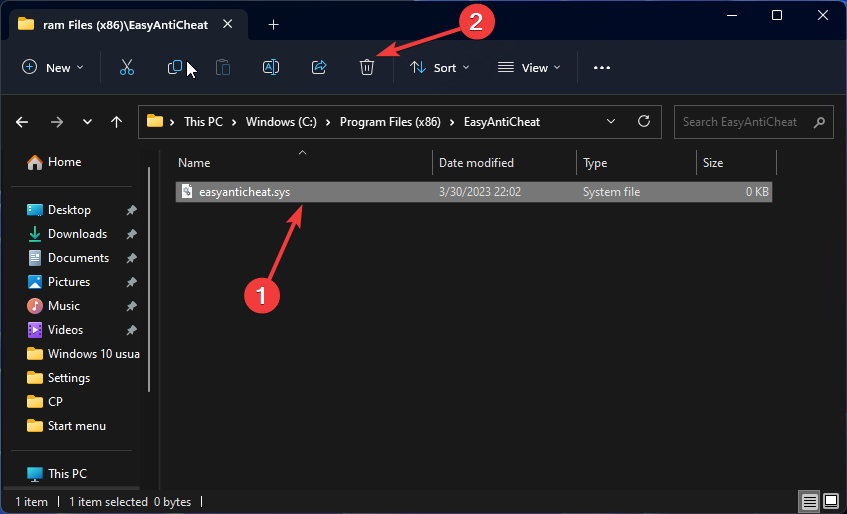Click the Rename icon in toolbar
Image resolution: width=847 pixels, height=514 pixels.
pos(271,67)
